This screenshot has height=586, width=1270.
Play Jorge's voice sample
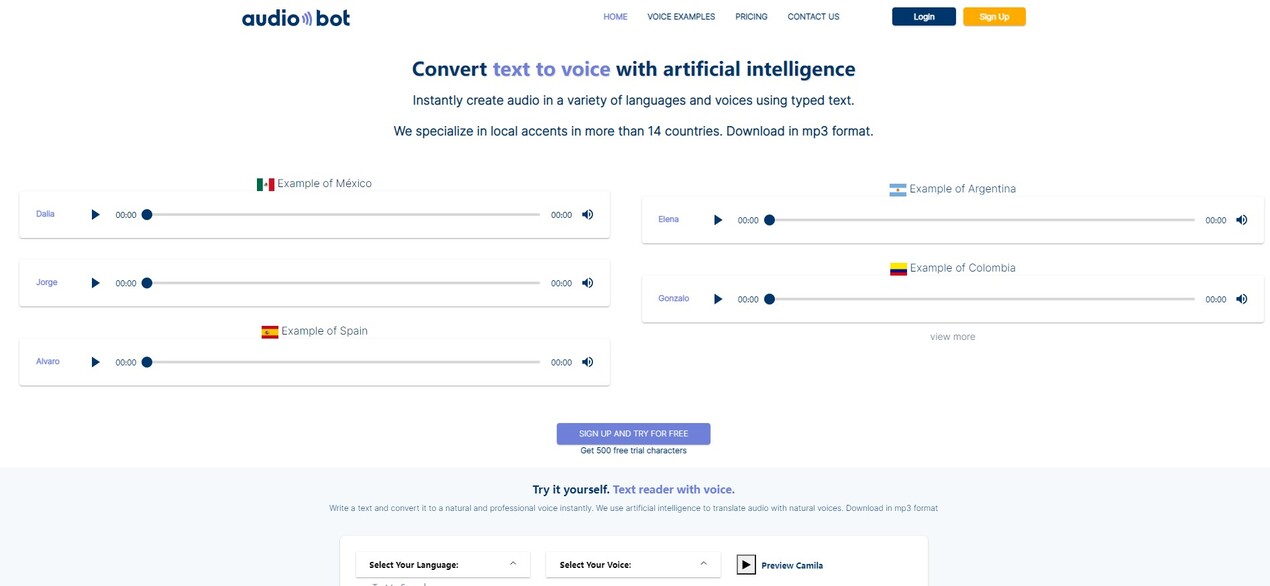96,283
